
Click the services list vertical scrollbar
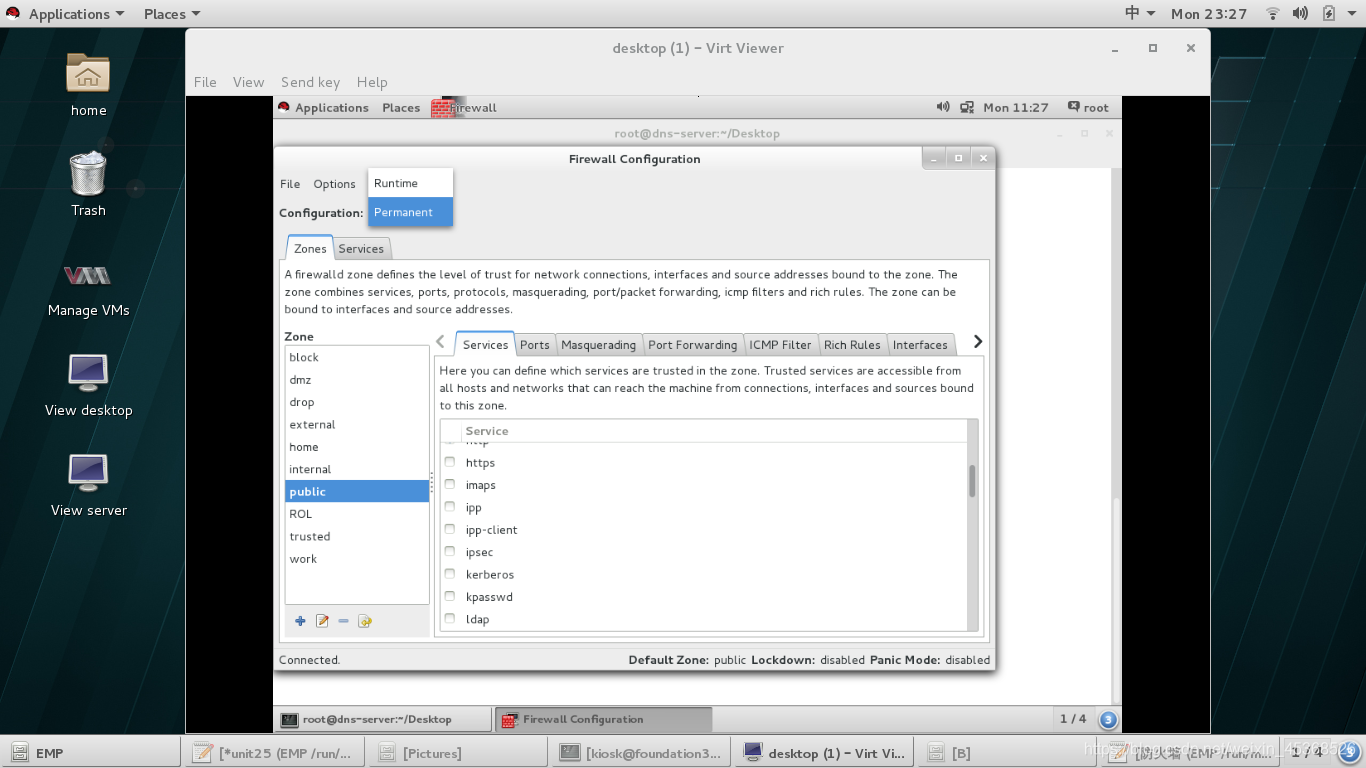[x=972, y=481]
